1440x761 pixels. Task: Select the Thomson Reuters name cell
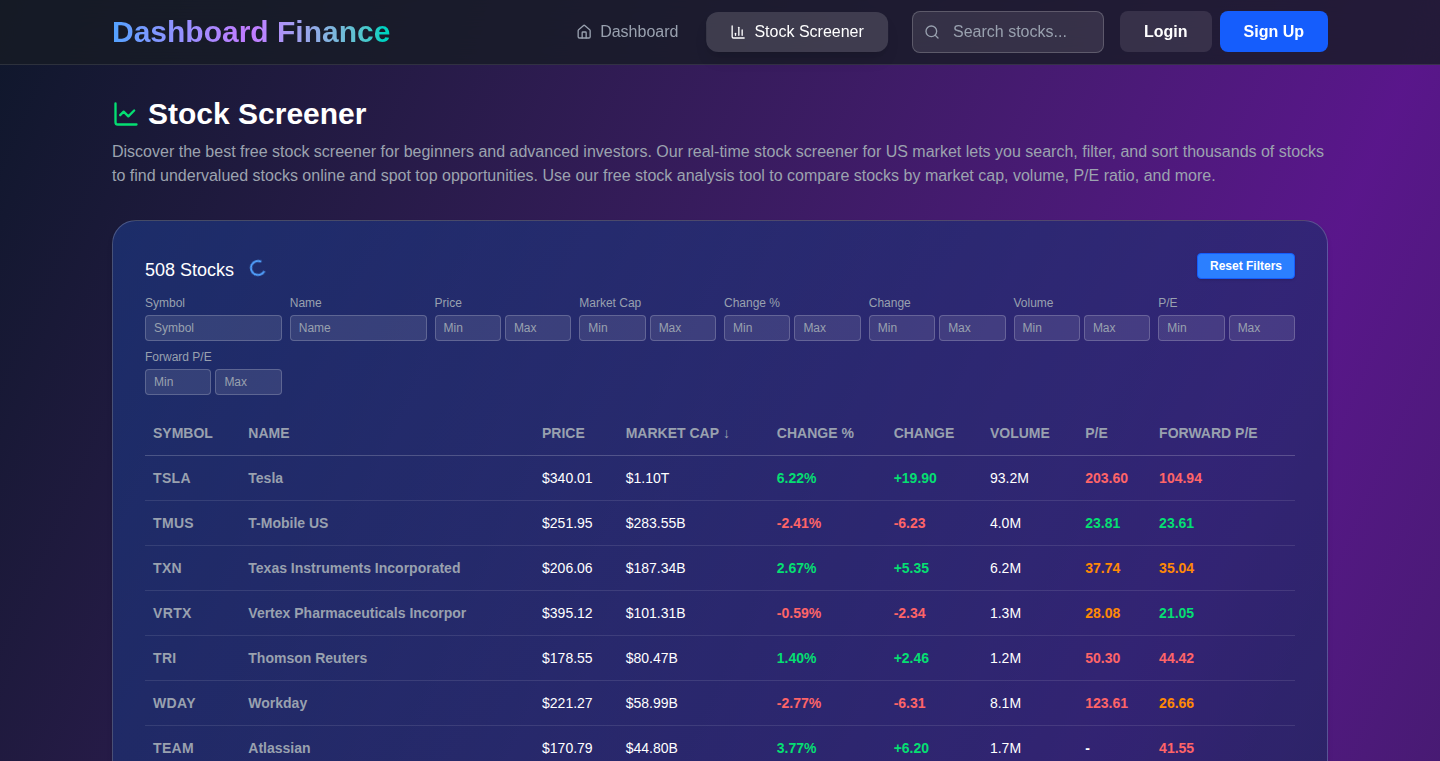tap(308, 658)
